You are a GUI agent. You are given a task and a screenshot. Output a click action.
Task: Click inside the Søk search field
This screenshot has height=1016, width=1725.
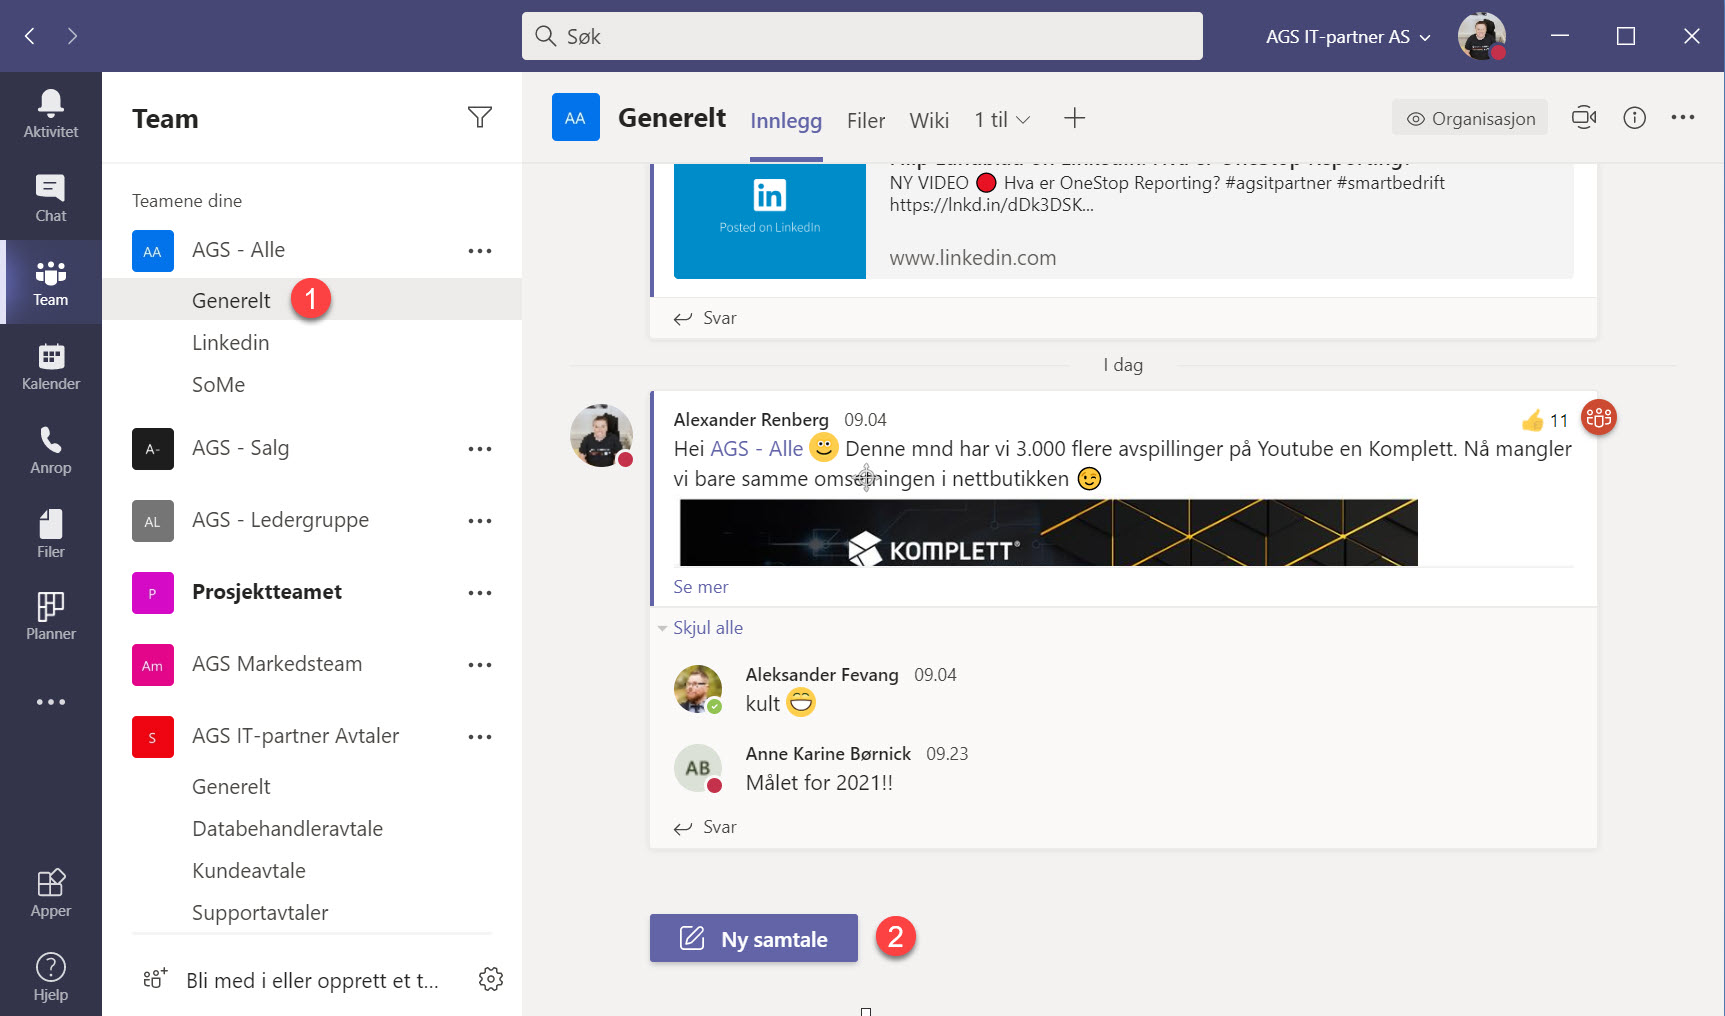862,36
